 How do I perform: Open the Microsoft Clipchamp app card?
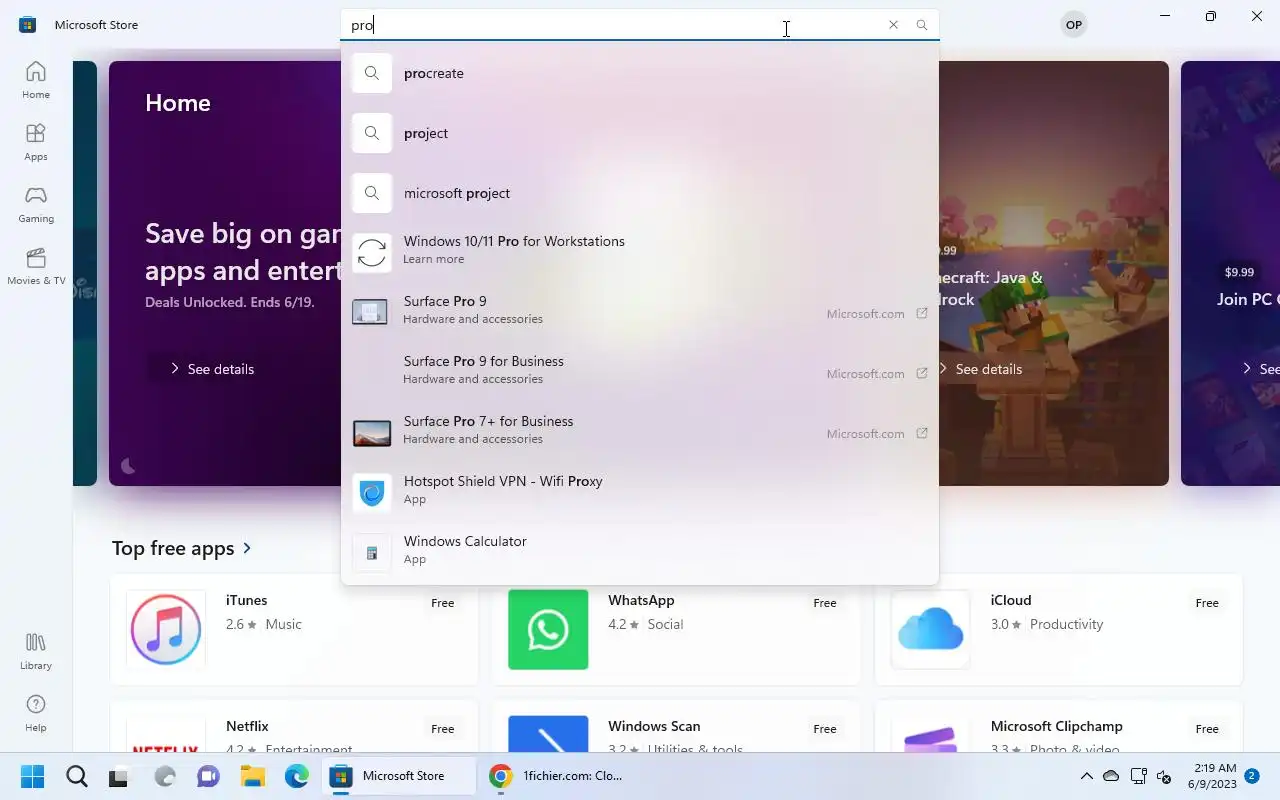[x=1058, y=728]
